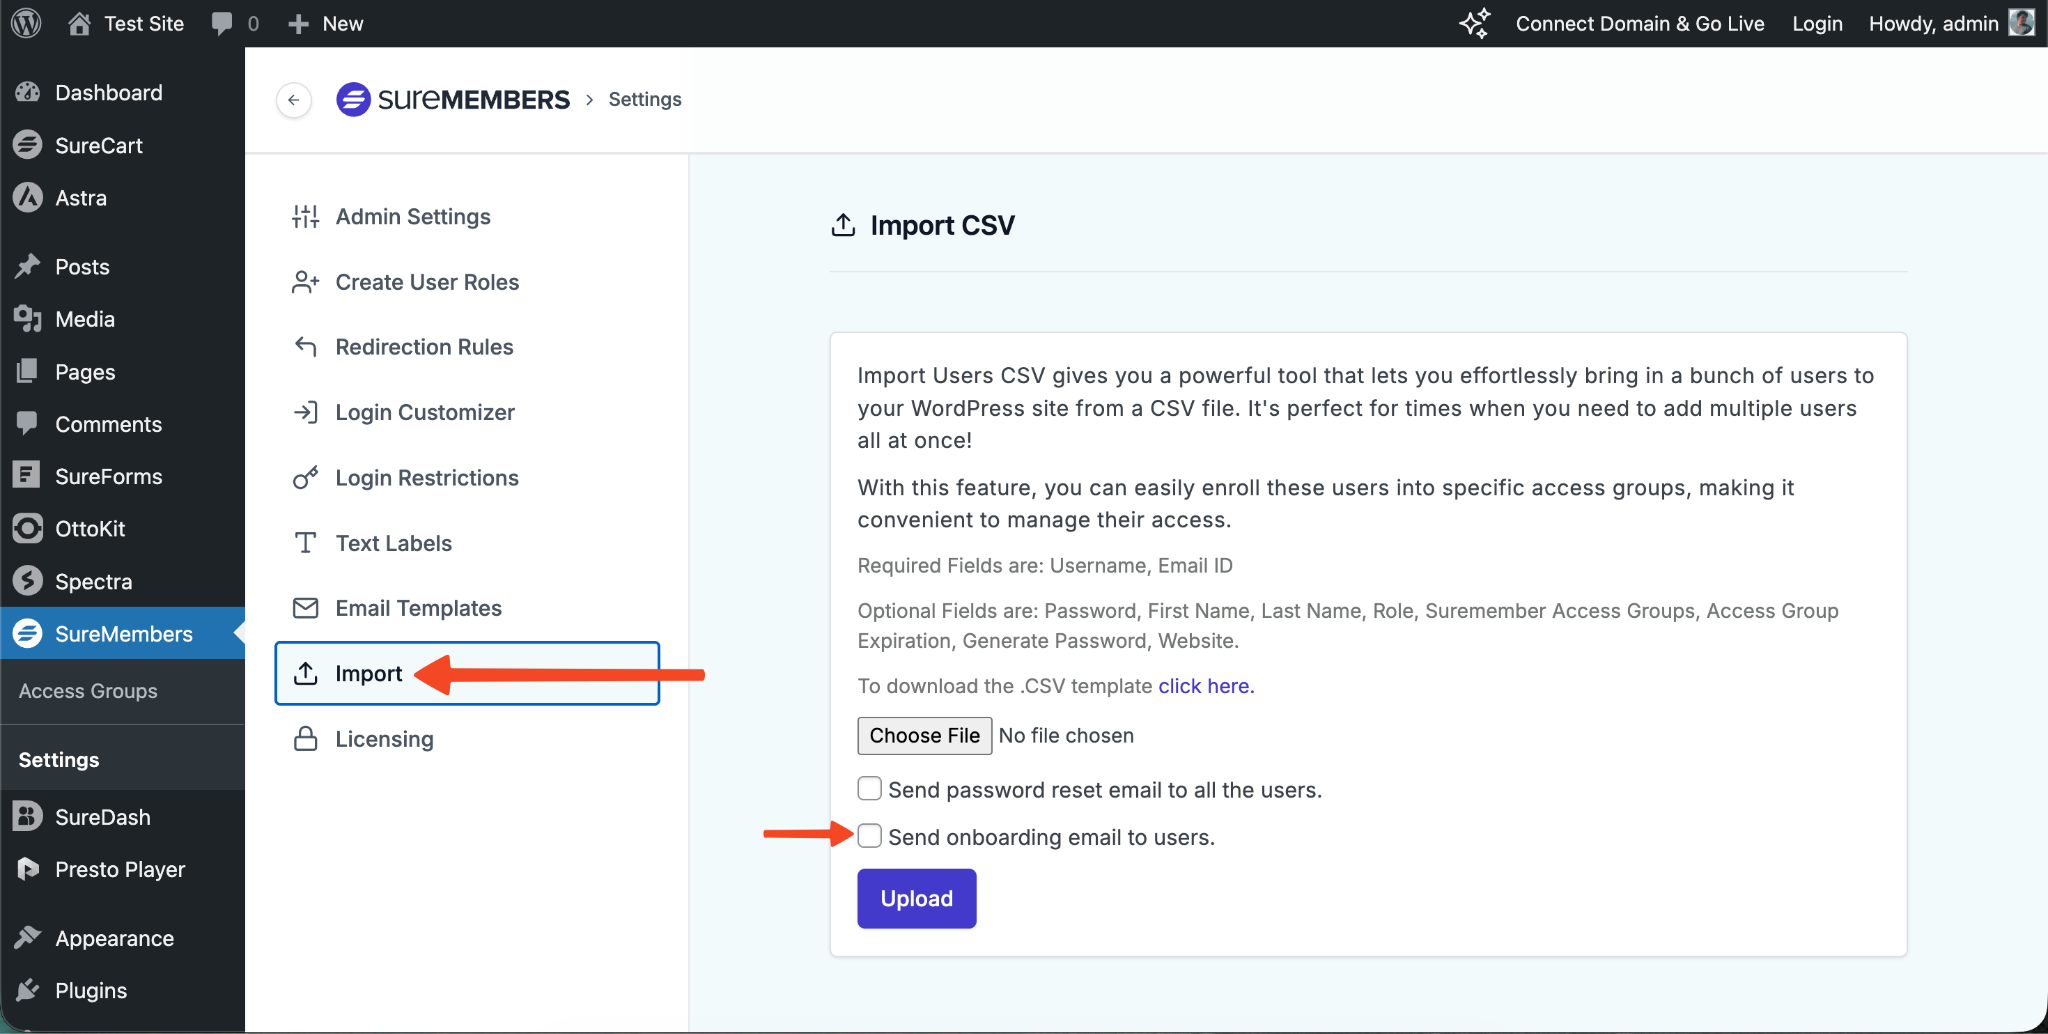Image resolution: width=2048 pixels, height=1034 pixels.
Task: Select Login Restrictions in settings menu
Action: click(x=426, y=478)
